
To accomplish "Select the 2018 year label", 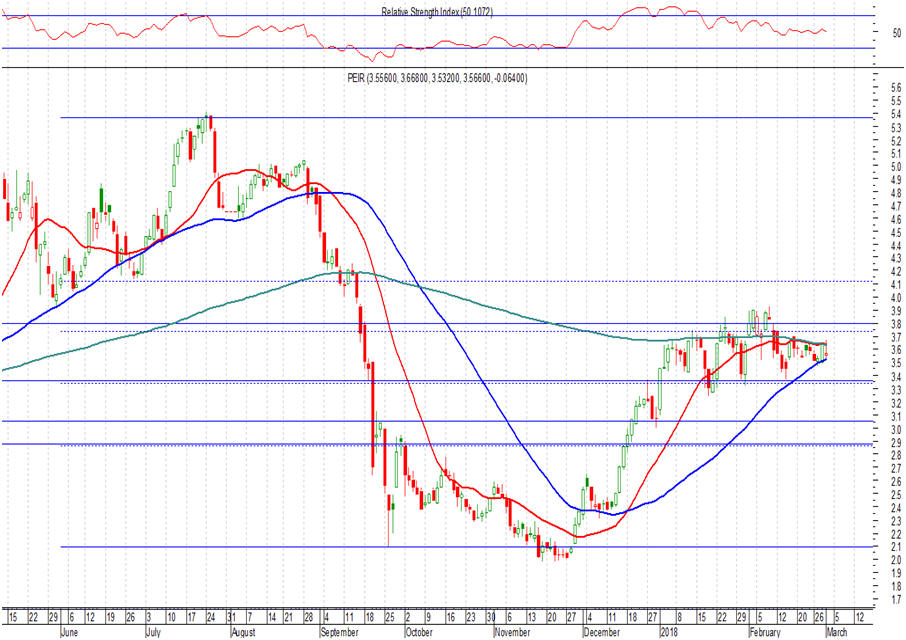I will point(668,632).
